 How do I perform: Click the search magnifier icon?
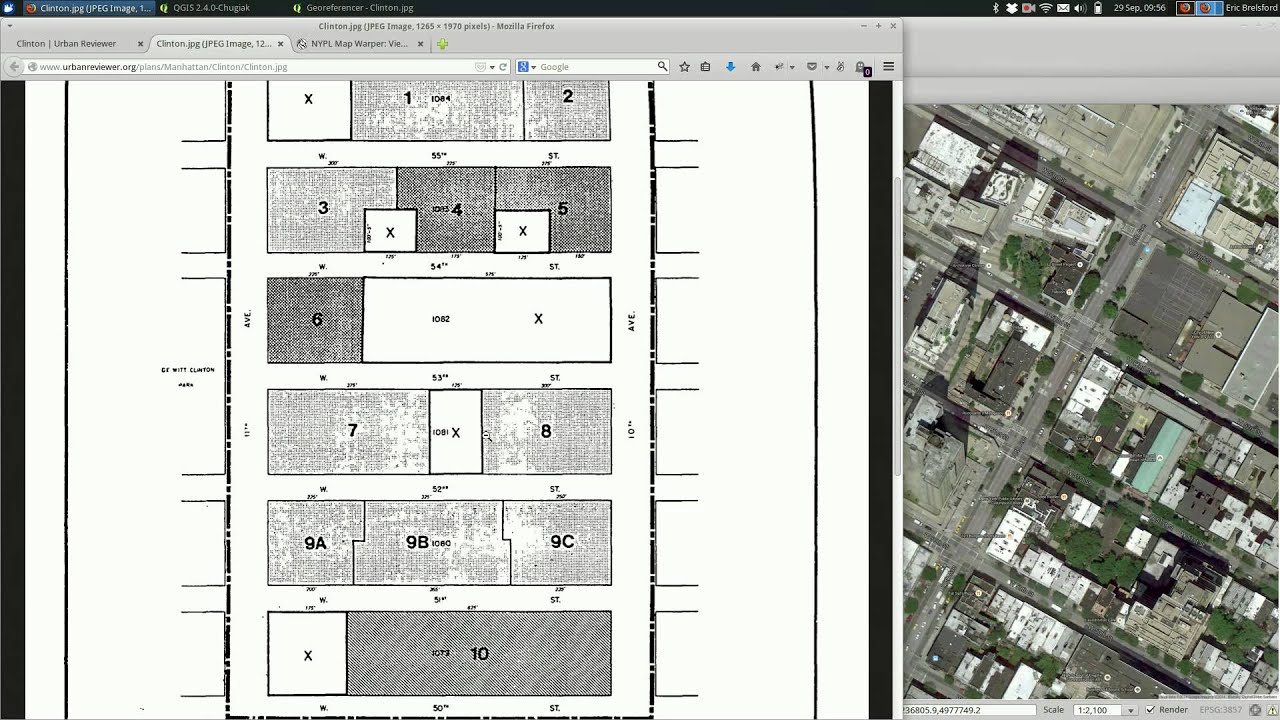click(662, 67)
